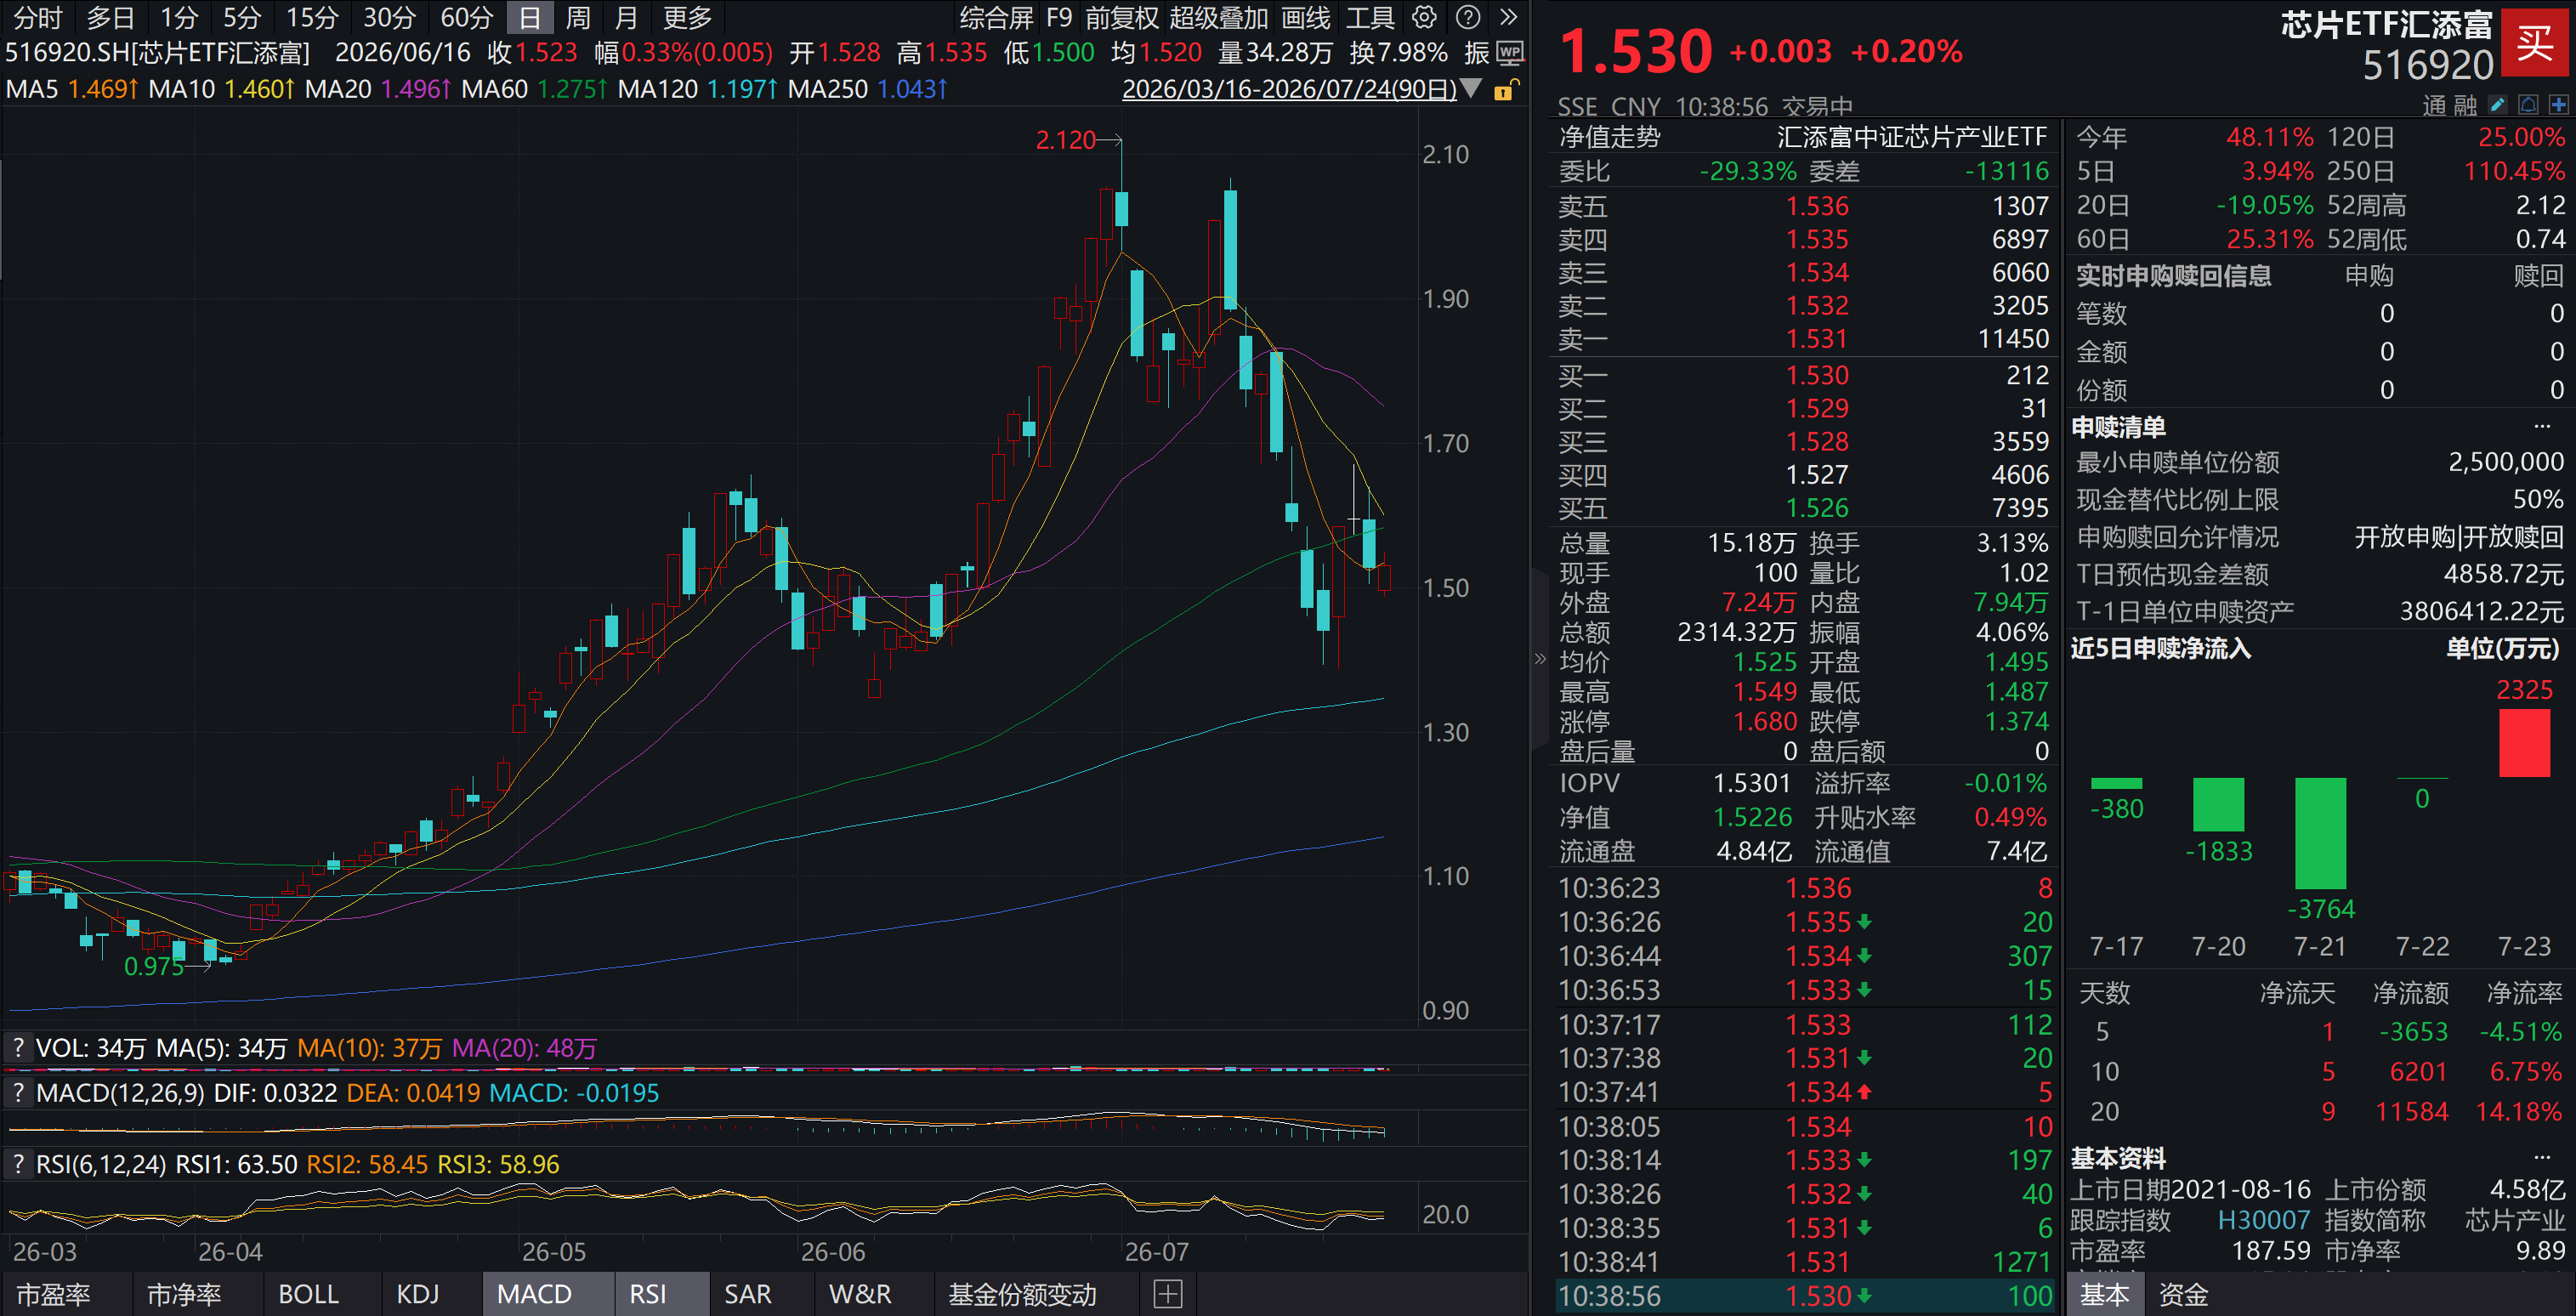Switch to 多日 multi-day chart
The height and width of the screenshot is (1316, 2576).
tap(110, 17)
